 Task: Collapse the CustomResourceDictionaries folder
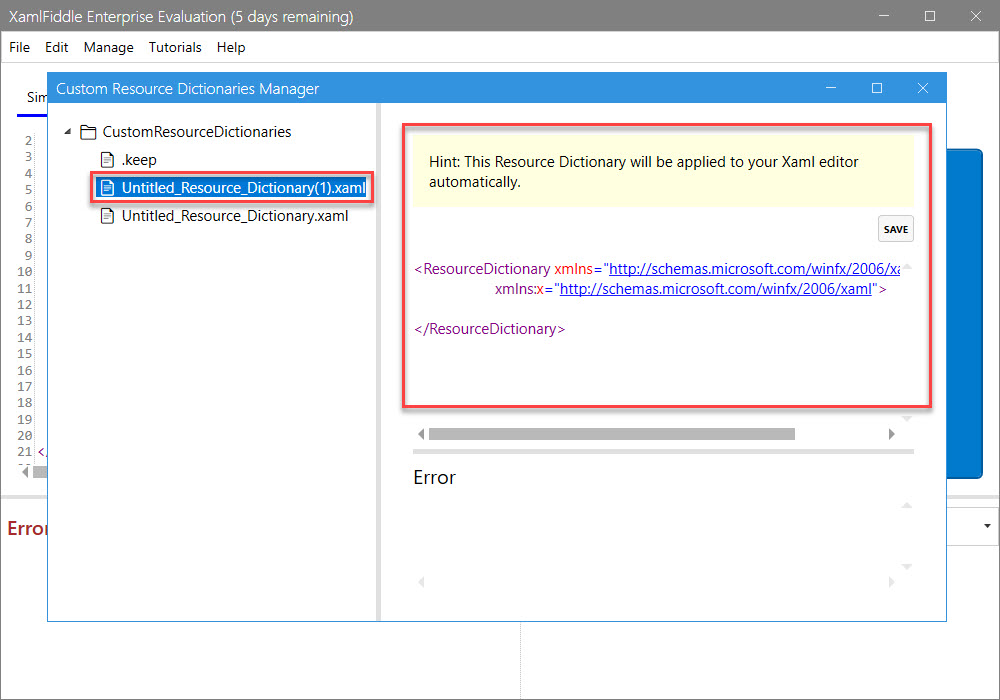point(68,131)
